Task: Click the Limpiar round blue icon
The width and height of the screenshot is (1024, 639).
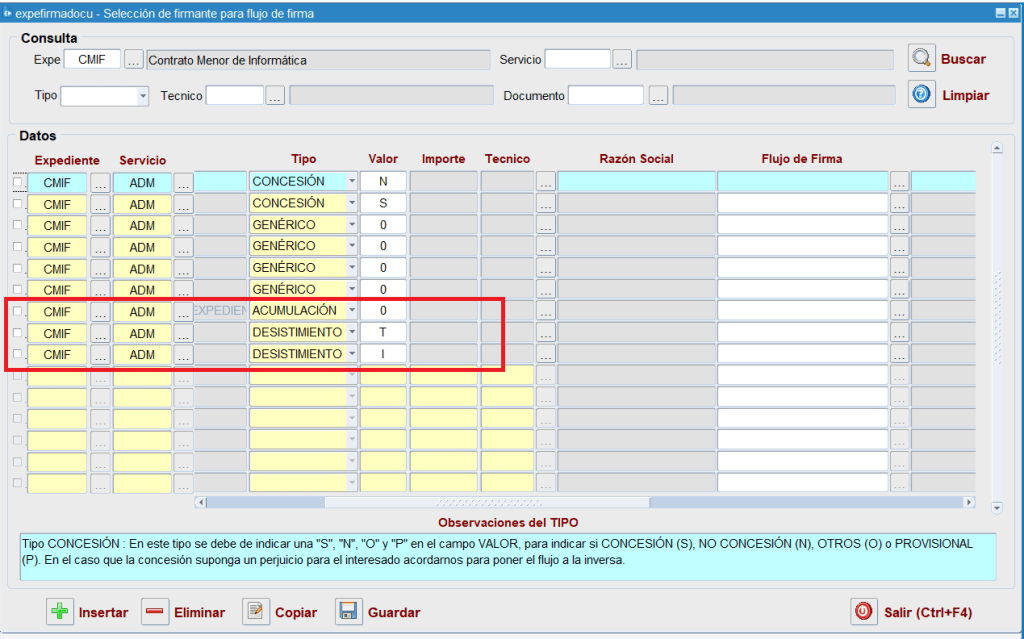Action: [x=921, y=95]
